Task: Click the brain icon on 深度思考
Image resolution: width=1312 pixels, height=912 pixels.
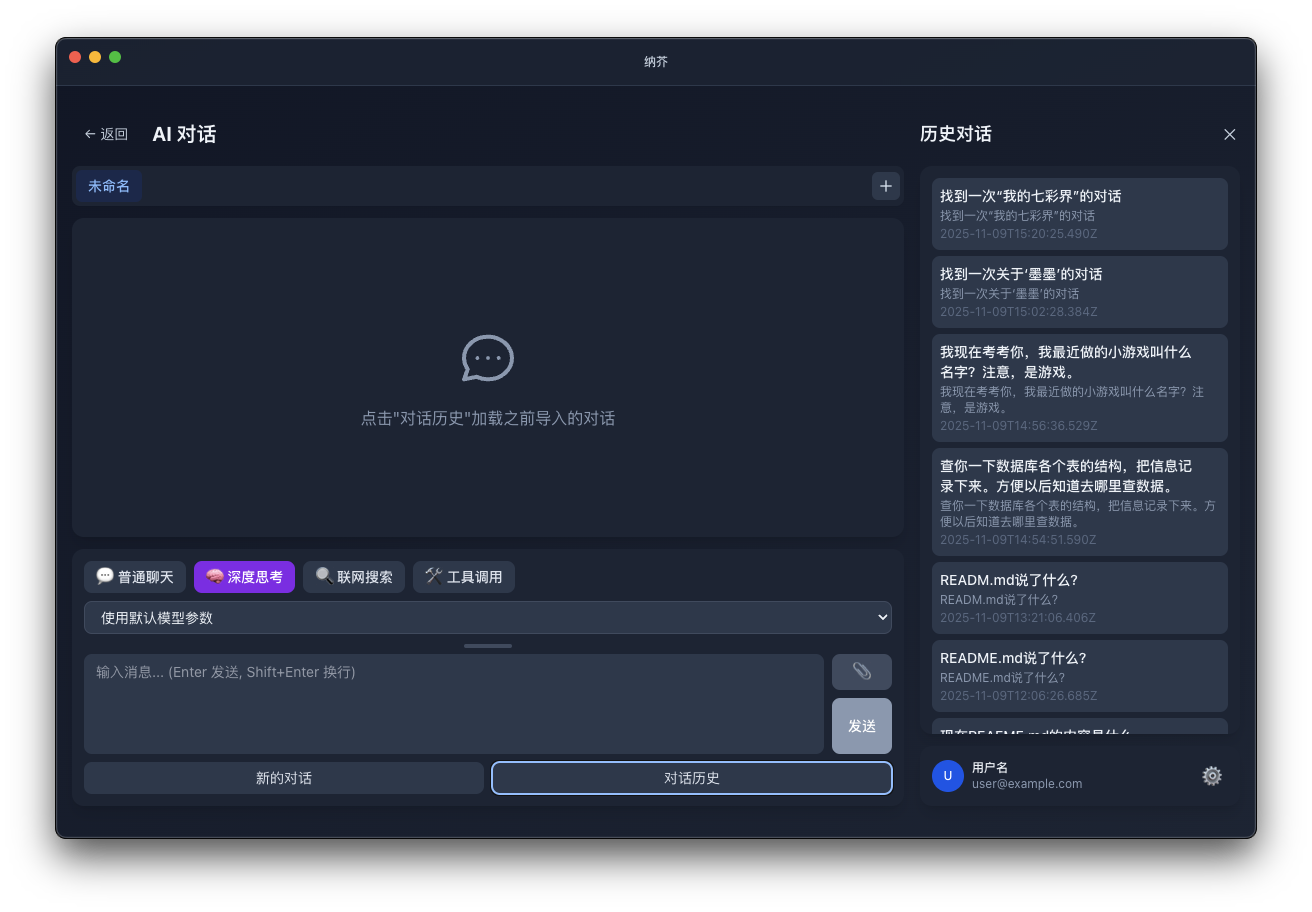Action: point(213,576)
